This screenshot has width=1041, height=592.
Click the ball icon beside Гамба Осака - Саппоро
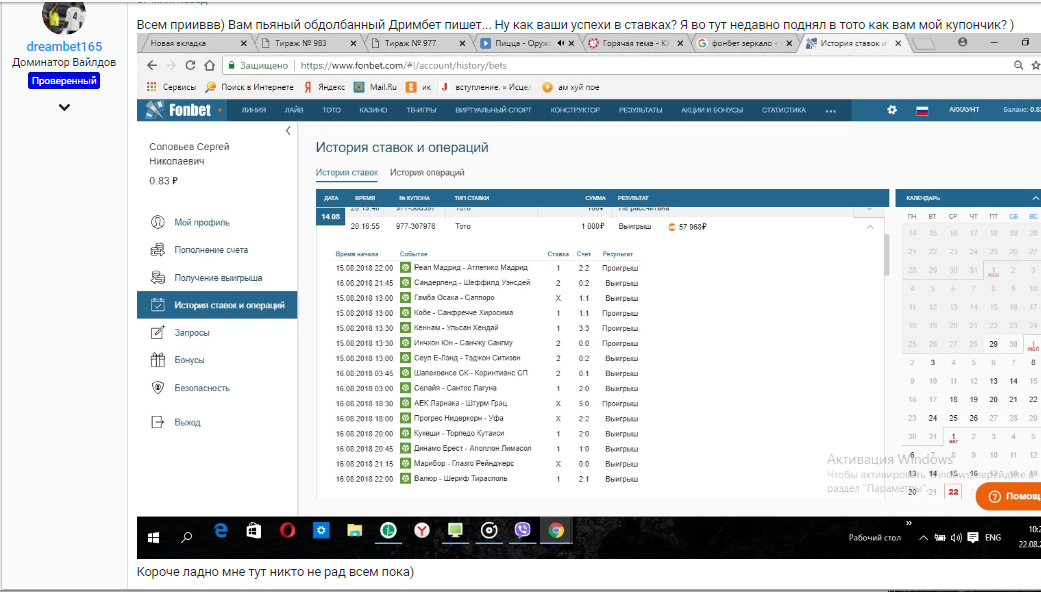tap(405, 298)
